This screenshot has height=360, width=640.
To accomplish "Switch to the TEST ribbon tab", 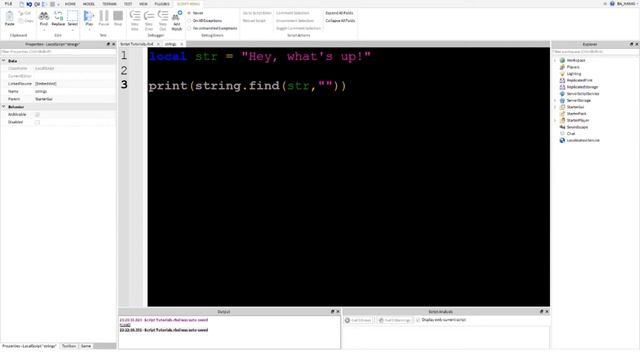I will coord(128,4).
